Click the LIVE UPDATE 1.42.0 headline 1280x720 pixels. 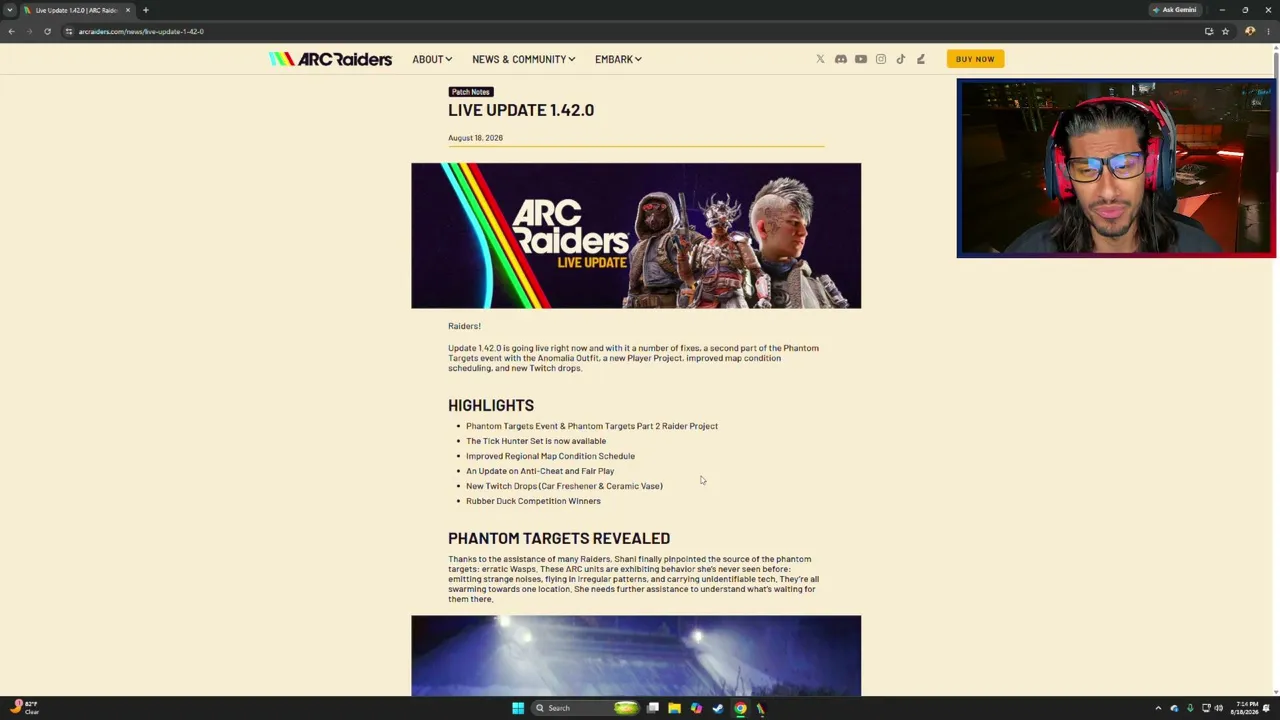[521, 110]
